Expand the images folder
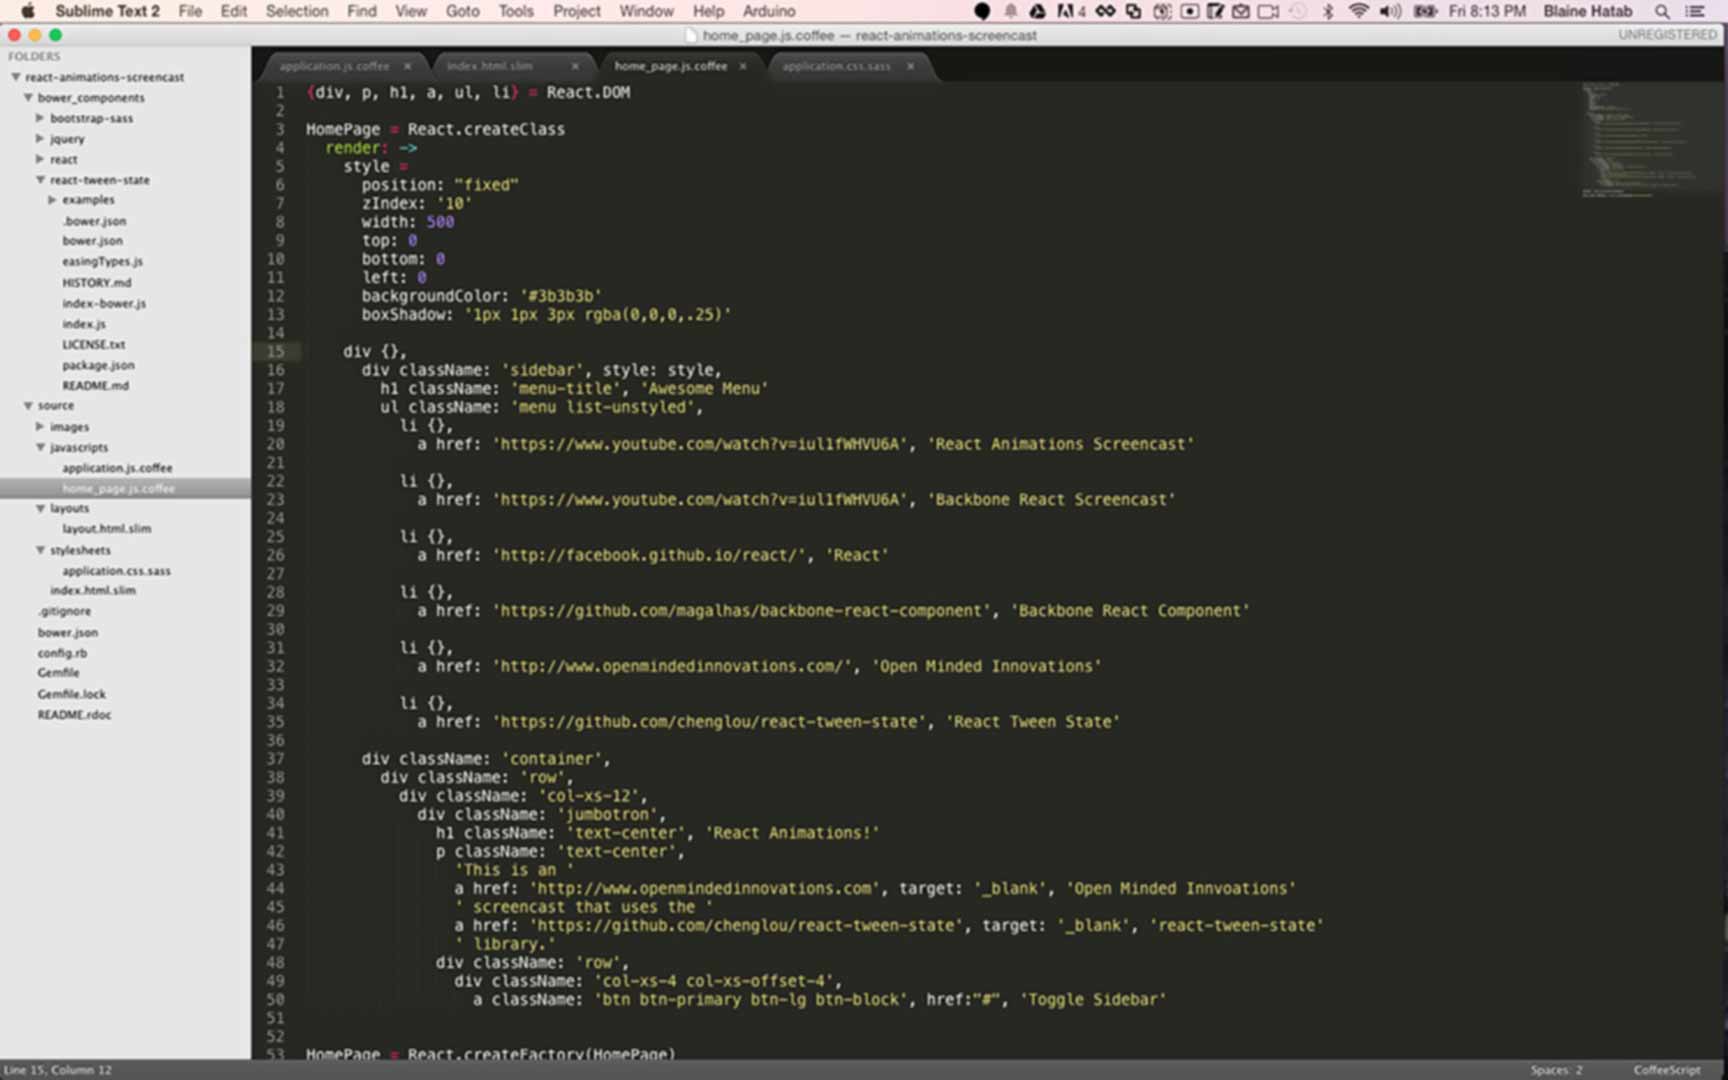The image size is (1728, 1080). click(40, 427)
